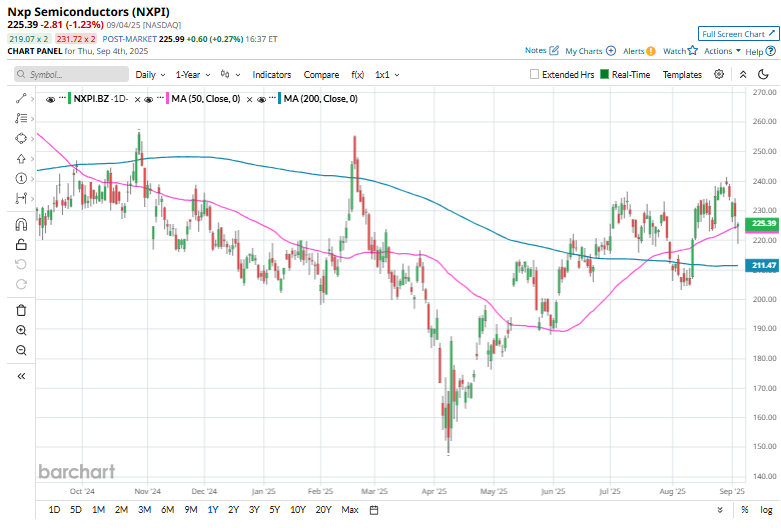Open the Fibonacci/list annotation tool

21,119
